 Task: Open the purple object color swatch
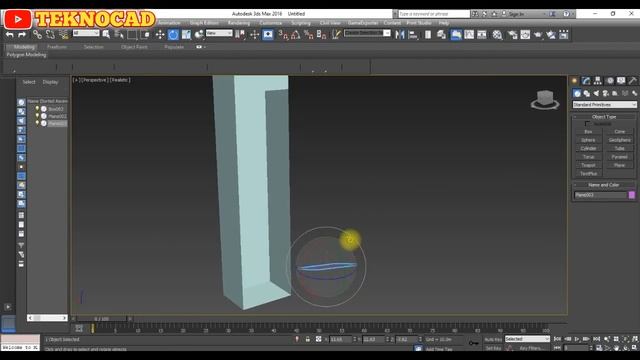pos(632,195)
